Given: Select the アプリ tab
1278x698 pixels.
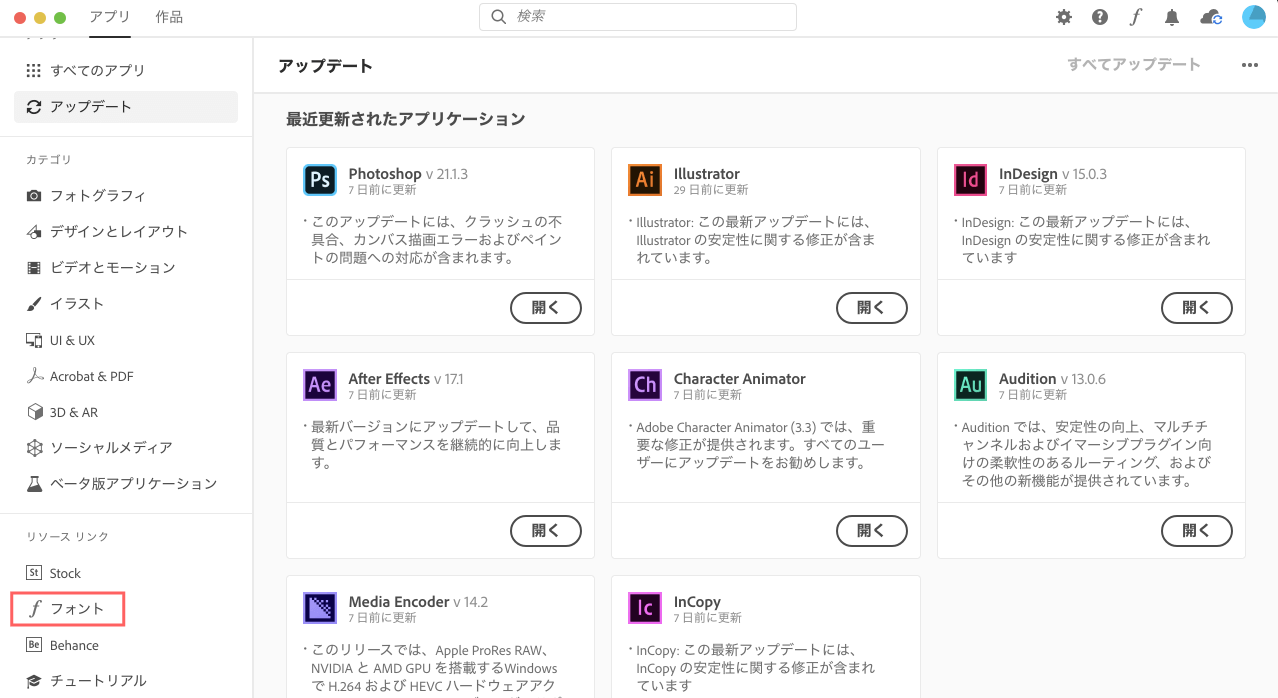Looking at the screenshot, I should point(110,17).
